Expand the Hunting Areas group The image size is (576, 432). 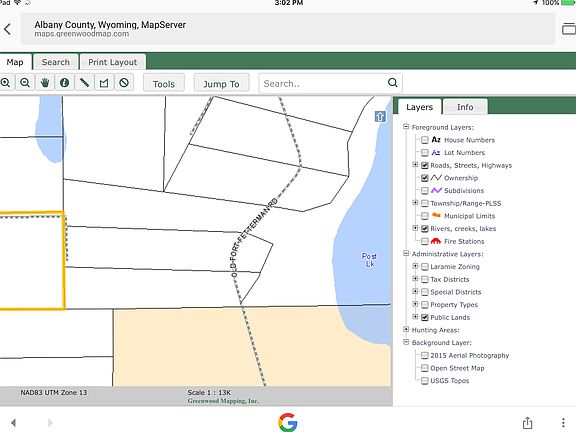coord(406,329)
